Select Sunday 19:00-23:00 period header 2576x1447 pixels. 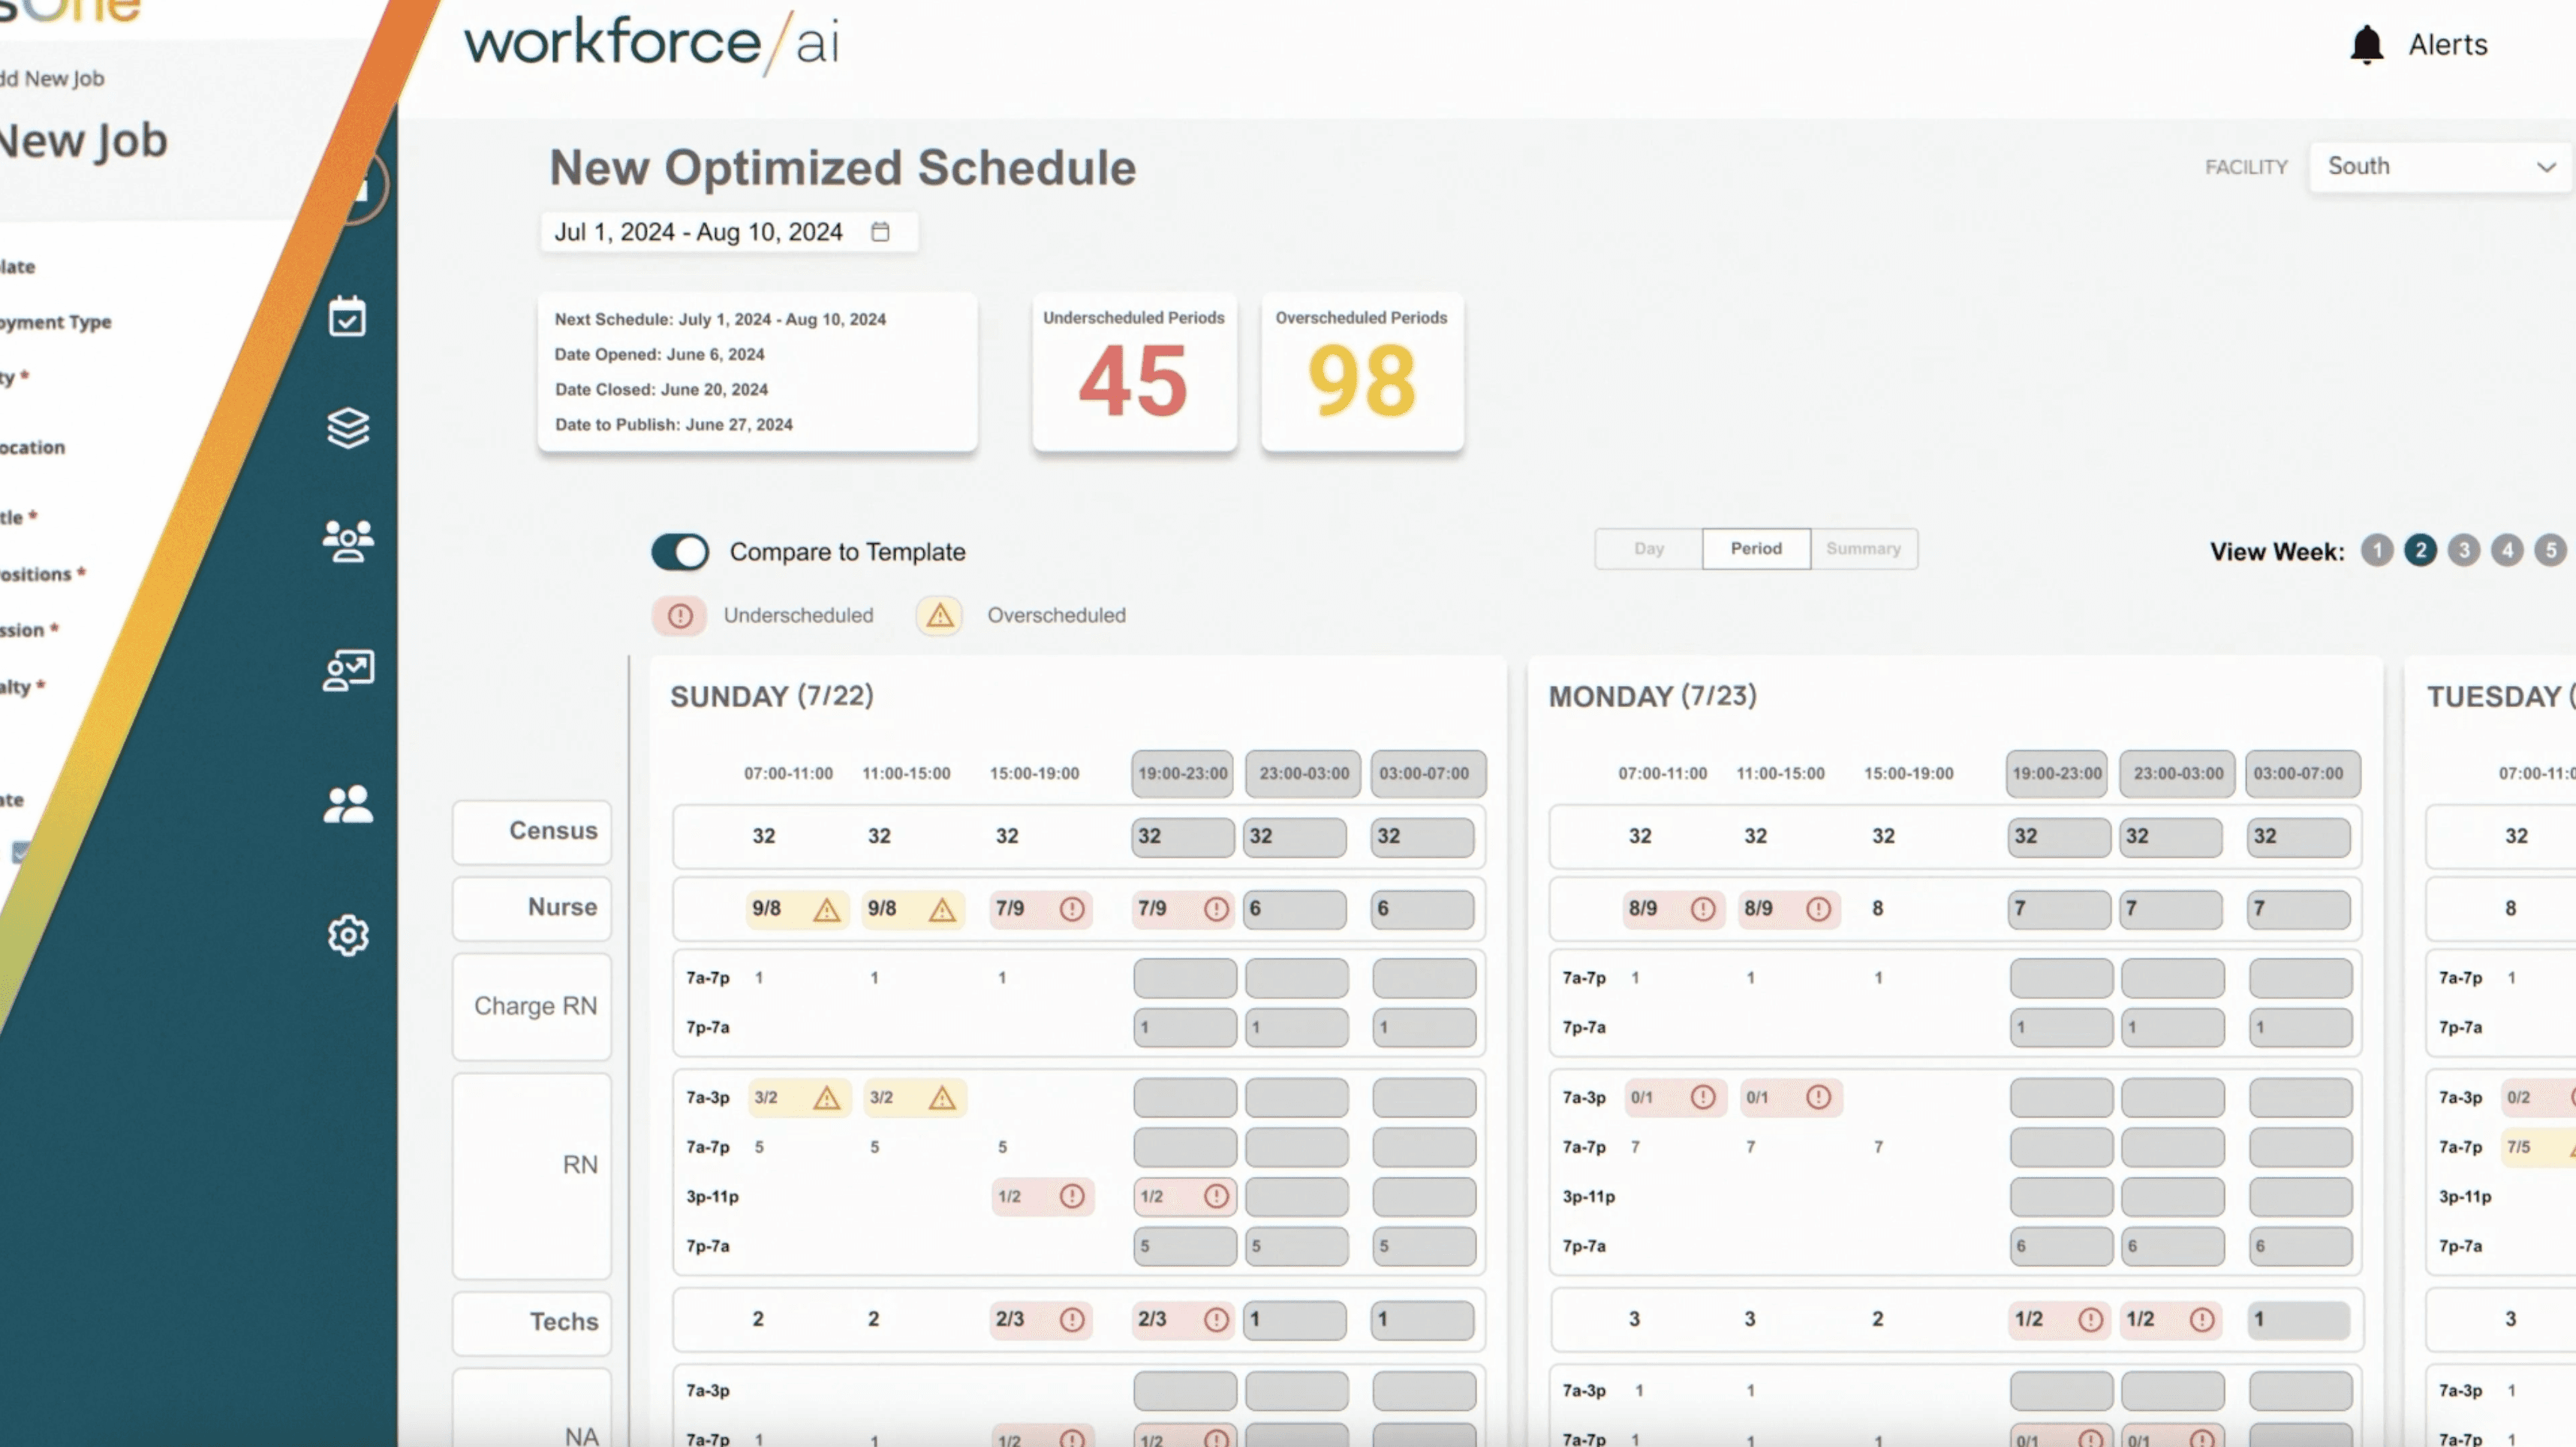(1182, 774)
